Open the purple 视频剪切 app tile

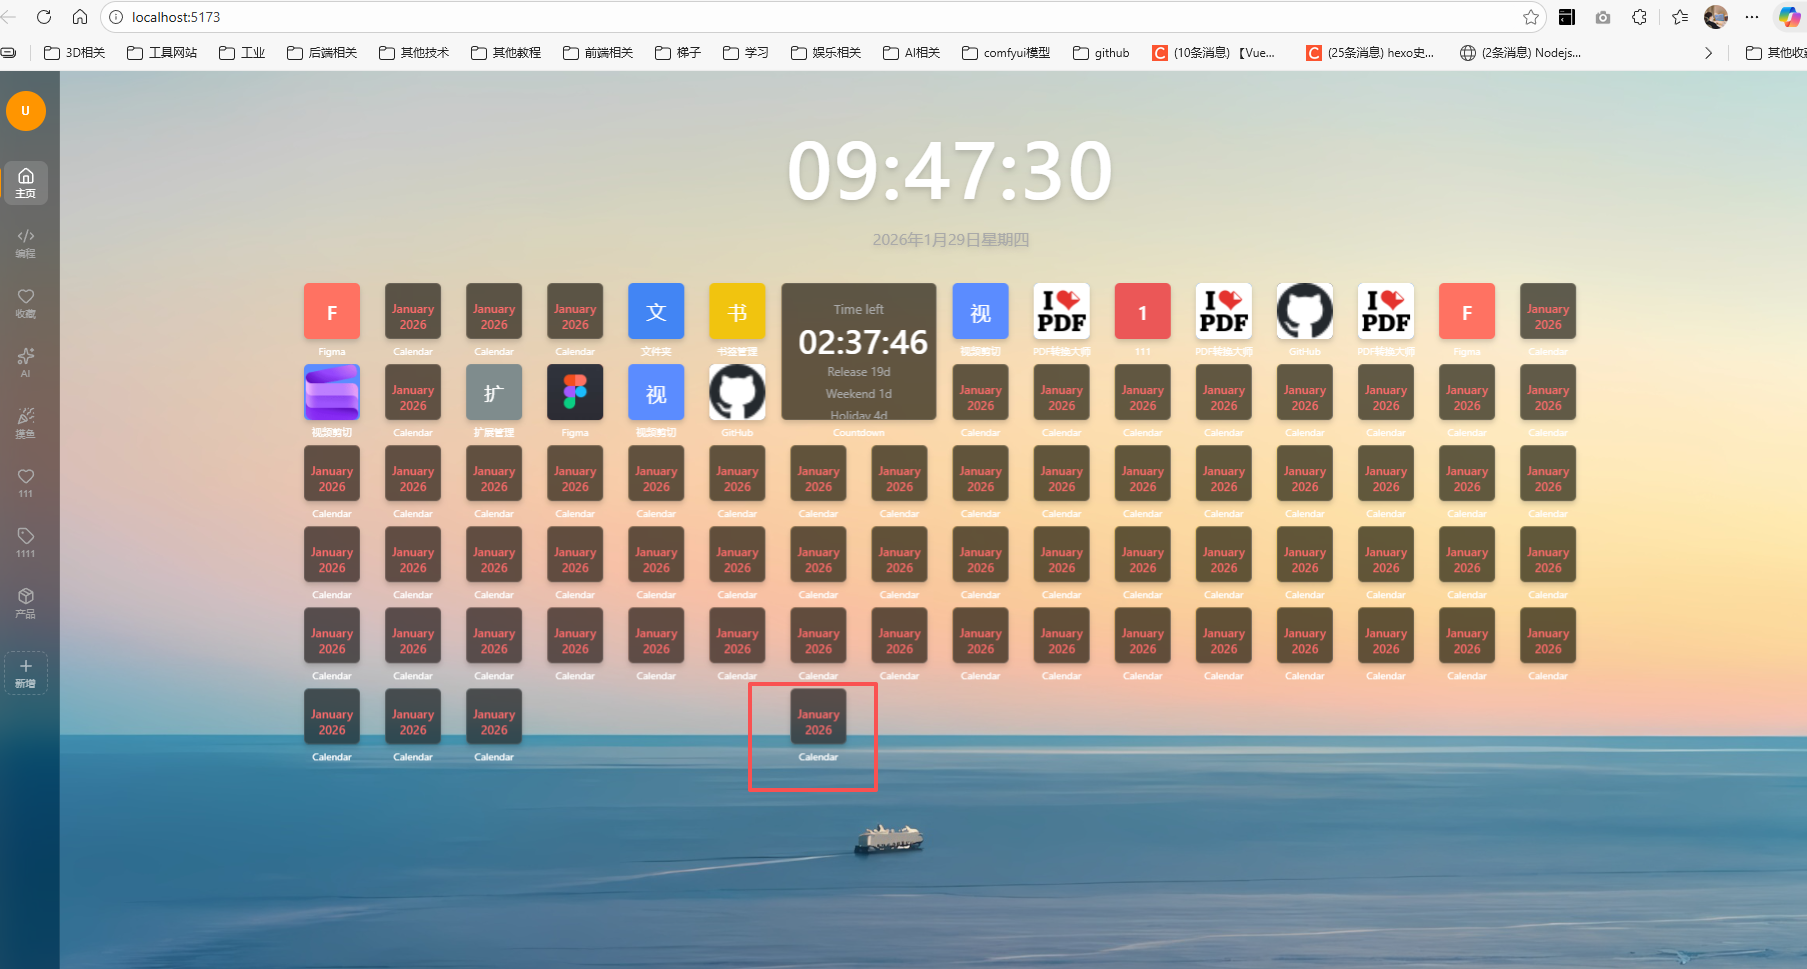tap(332, 392)
